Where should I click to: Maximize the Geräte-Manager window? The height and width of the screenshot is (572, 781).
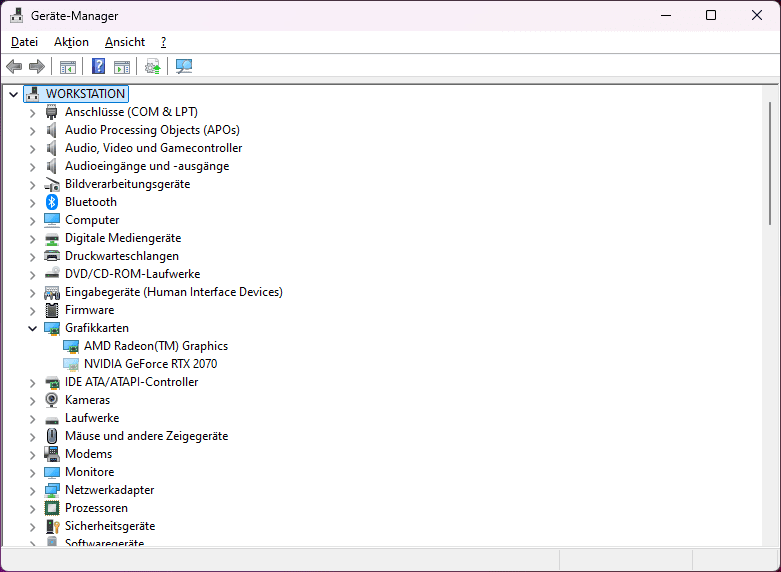point(711,15)
